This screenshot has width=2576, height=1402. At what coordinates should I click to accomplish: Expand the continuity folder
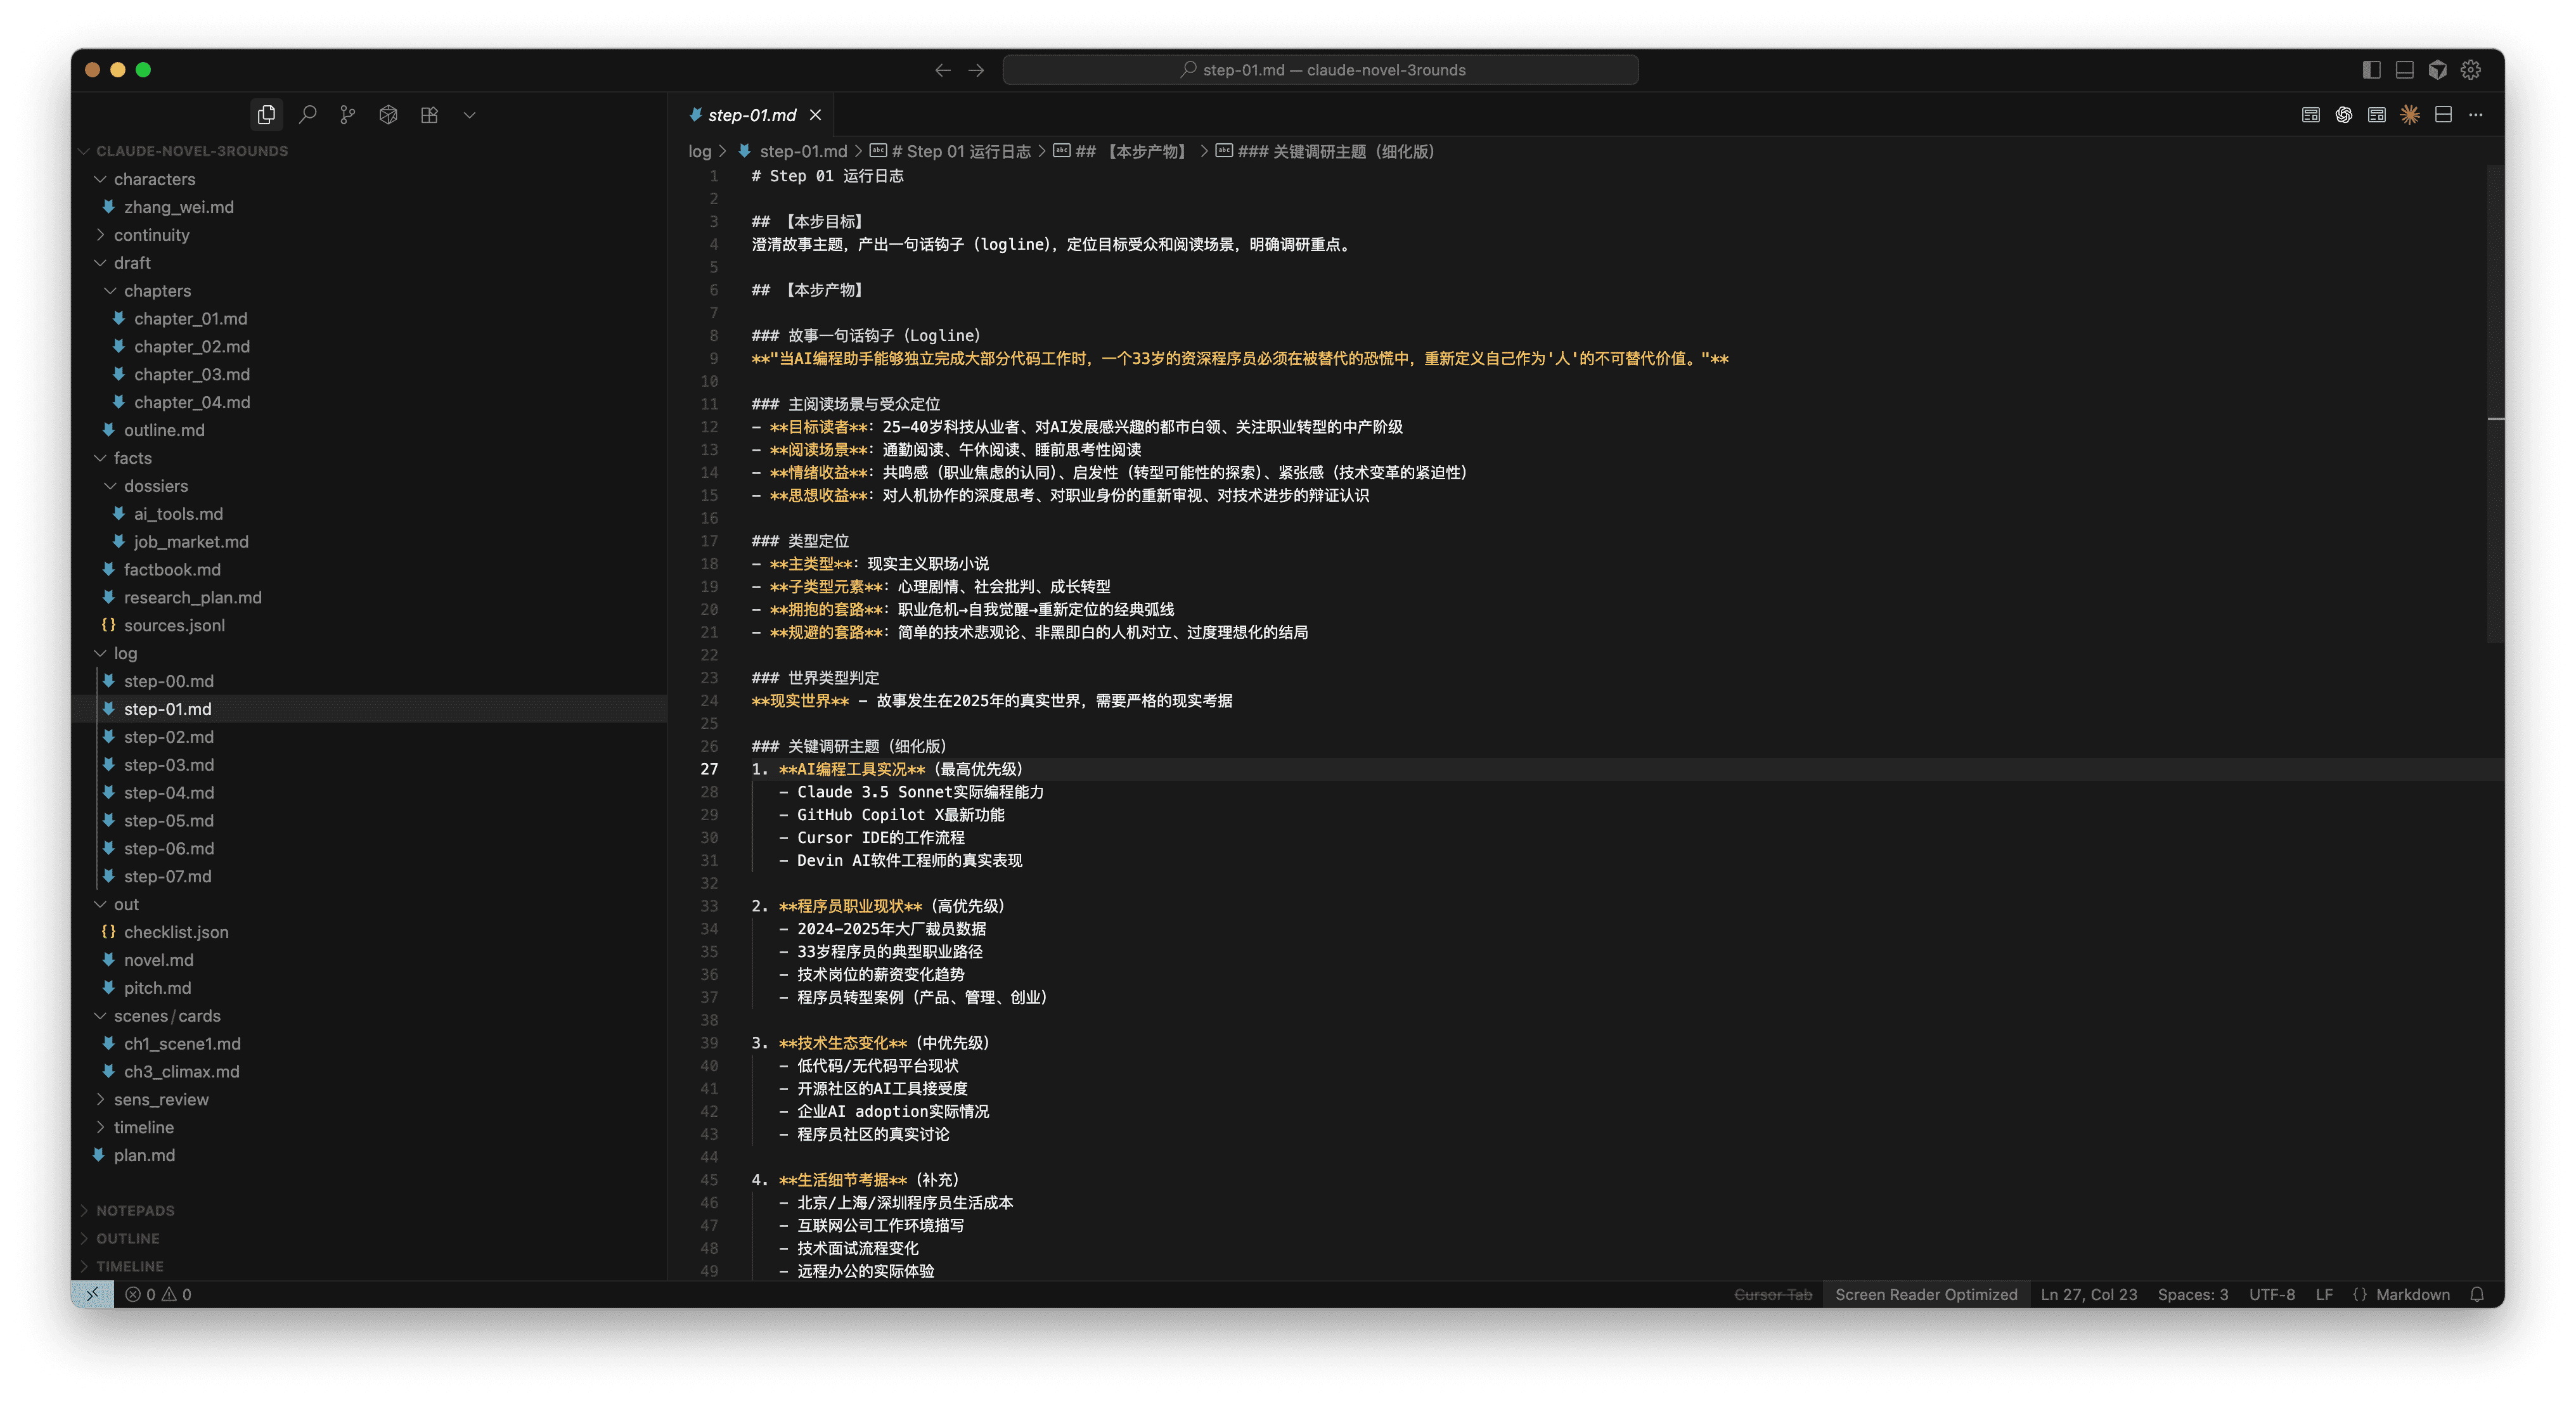(151, 235)
